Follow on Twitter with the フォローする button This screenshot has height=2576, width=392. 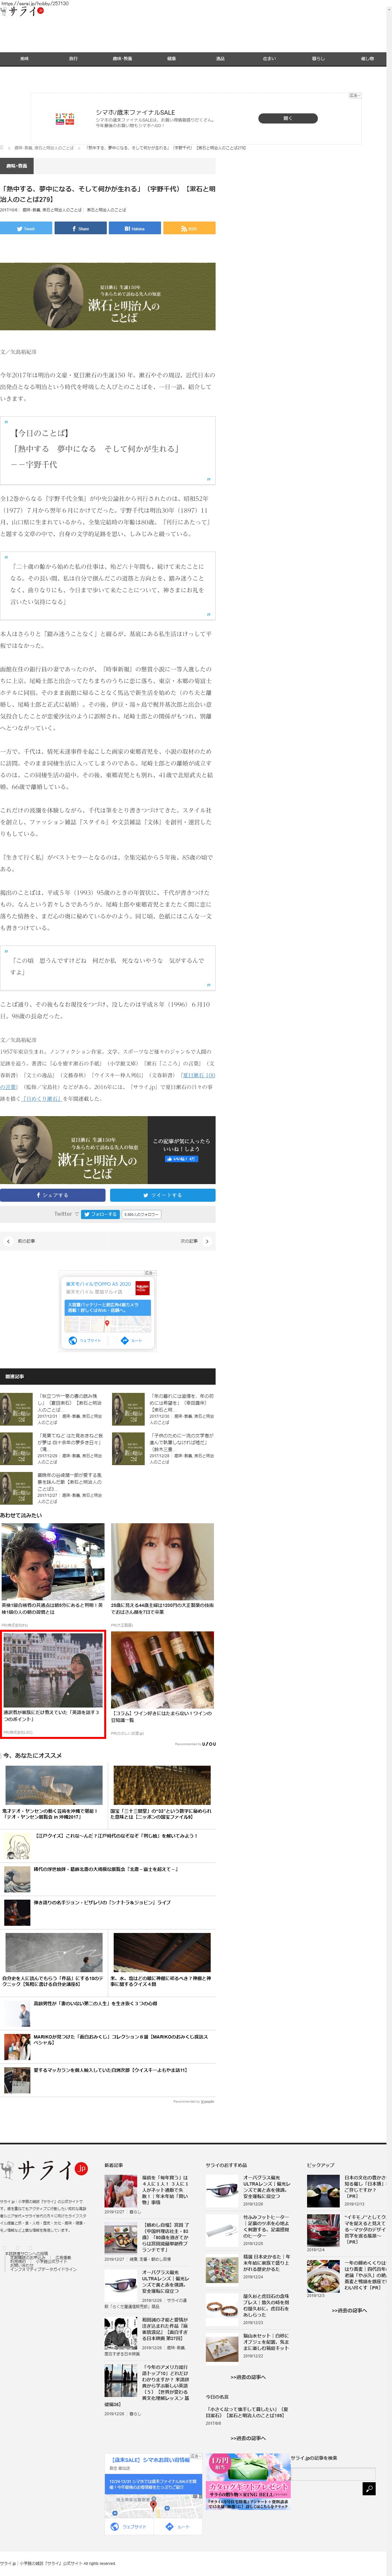pos(100,1214)
